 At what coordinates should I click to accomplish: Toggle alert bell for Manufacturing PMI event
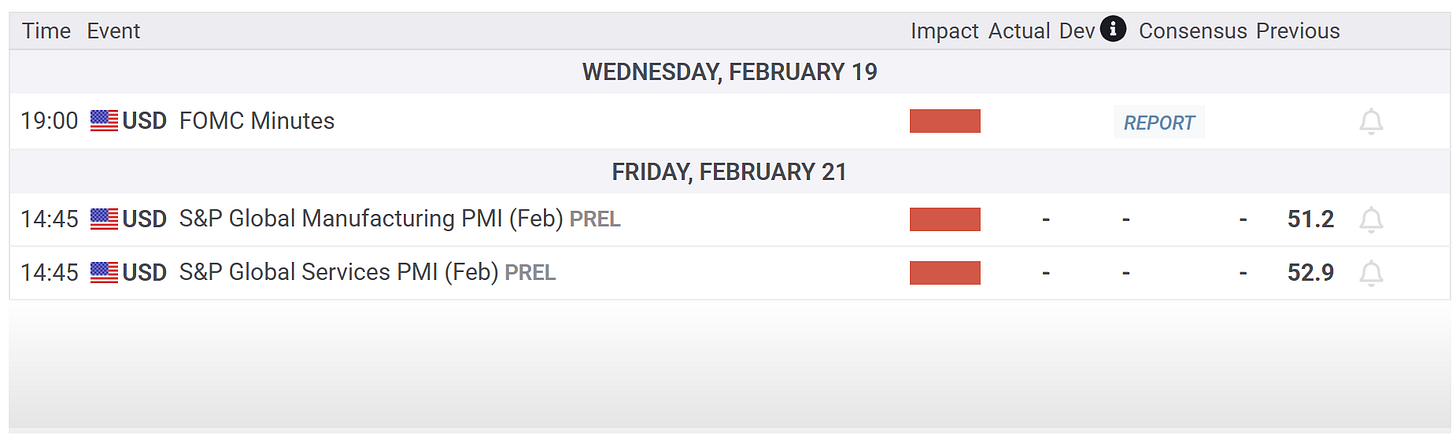[x=1371, y=220]
